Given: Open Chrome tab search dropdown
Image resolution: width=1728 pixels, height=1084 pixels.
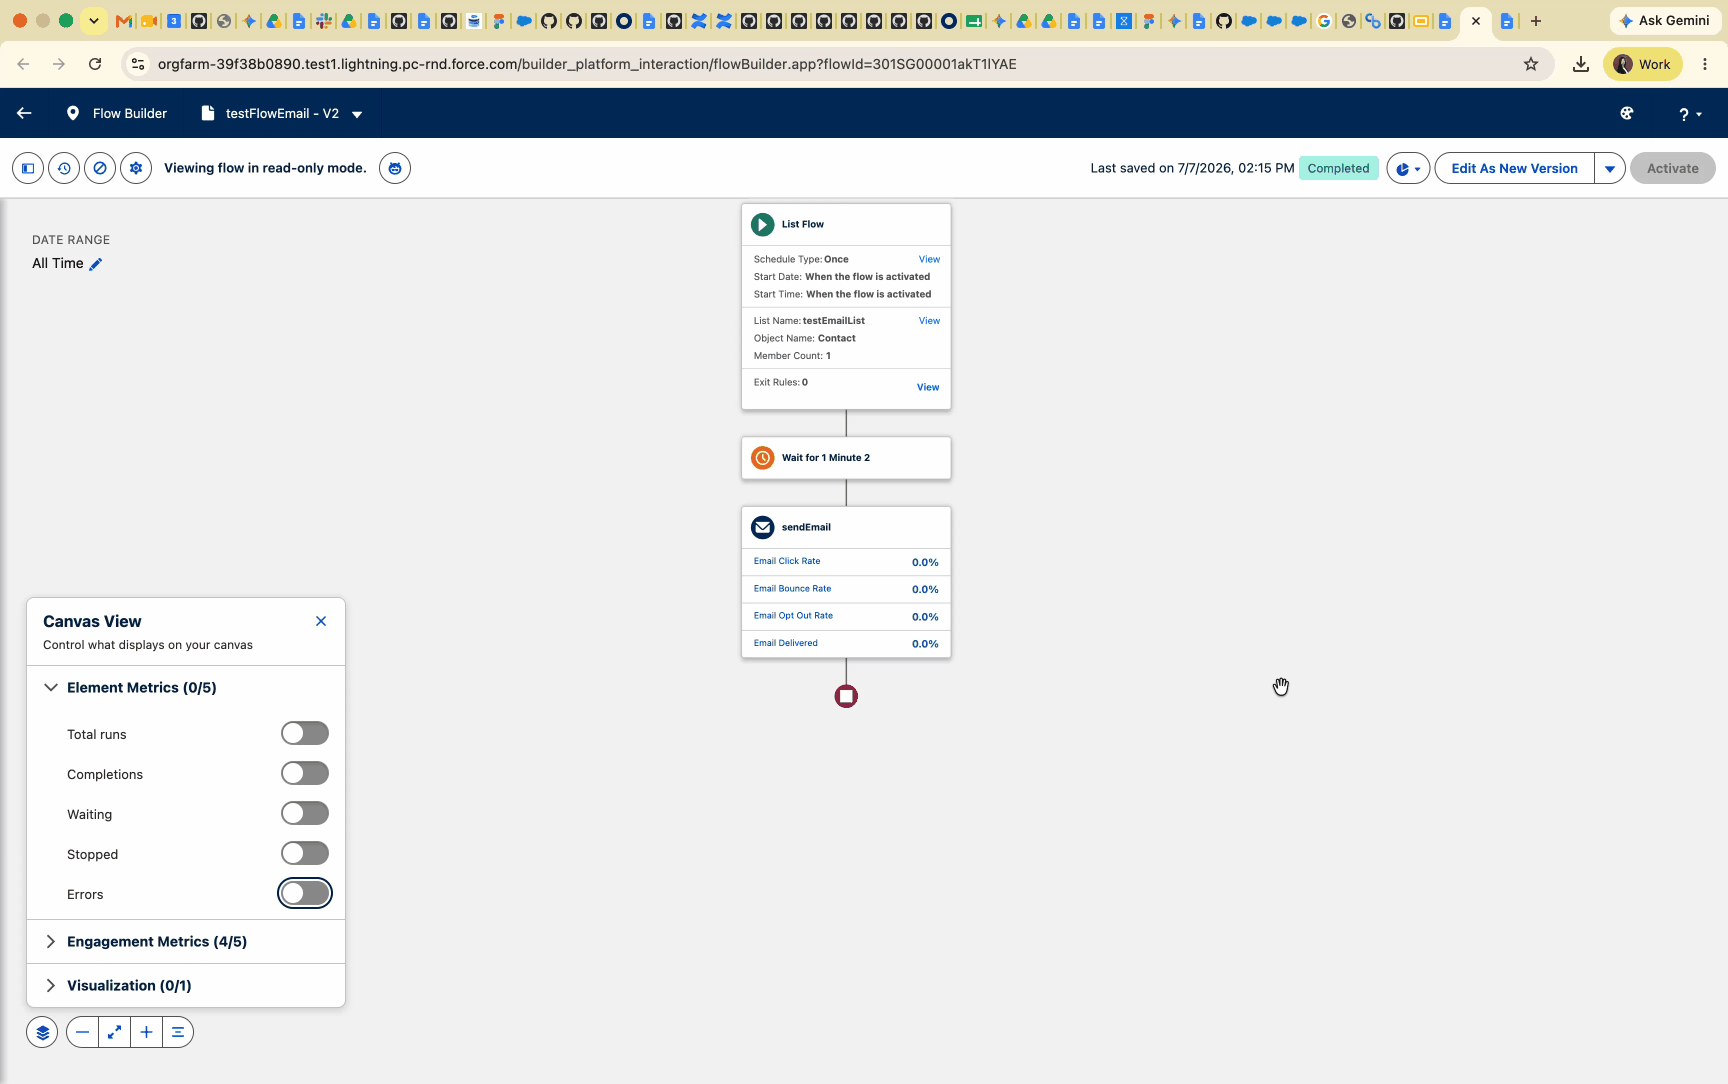Looking at the screenshot, I should (x=94, y=21).
